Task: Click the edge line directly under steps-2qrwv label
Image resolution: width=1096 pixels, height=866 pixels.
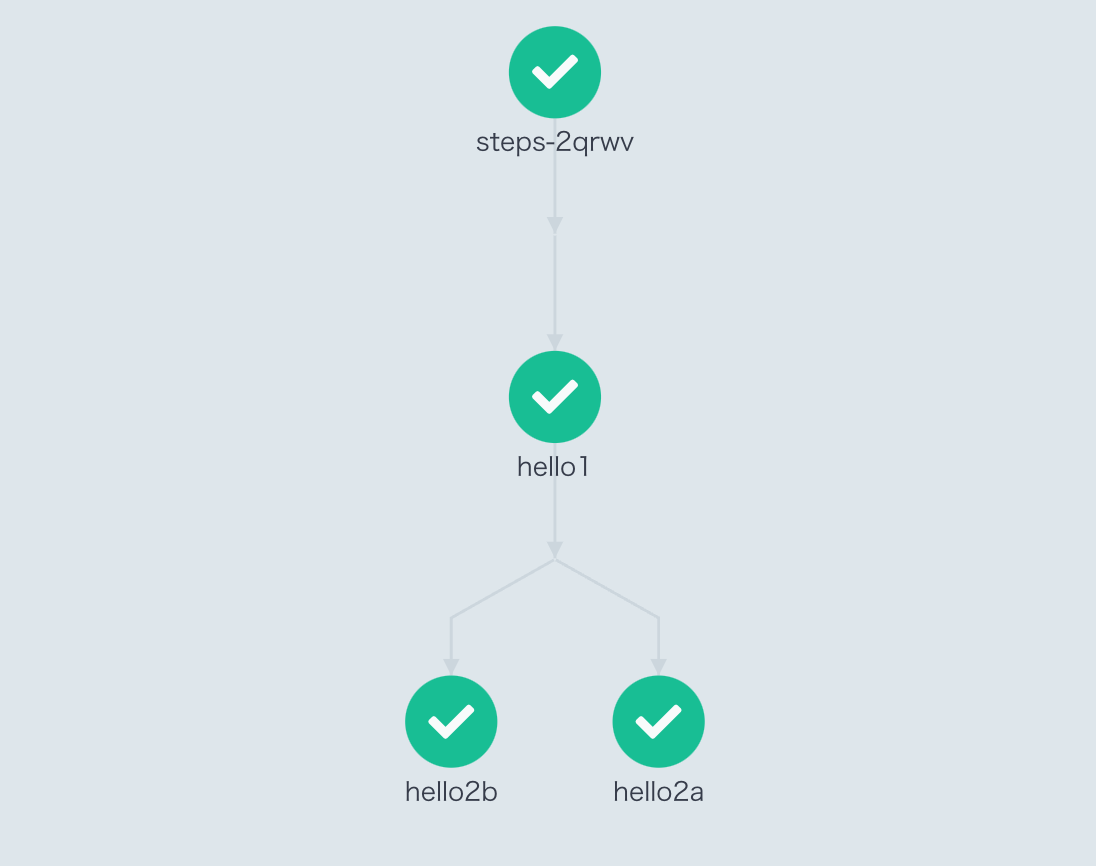Action: (x=555, y=185)
